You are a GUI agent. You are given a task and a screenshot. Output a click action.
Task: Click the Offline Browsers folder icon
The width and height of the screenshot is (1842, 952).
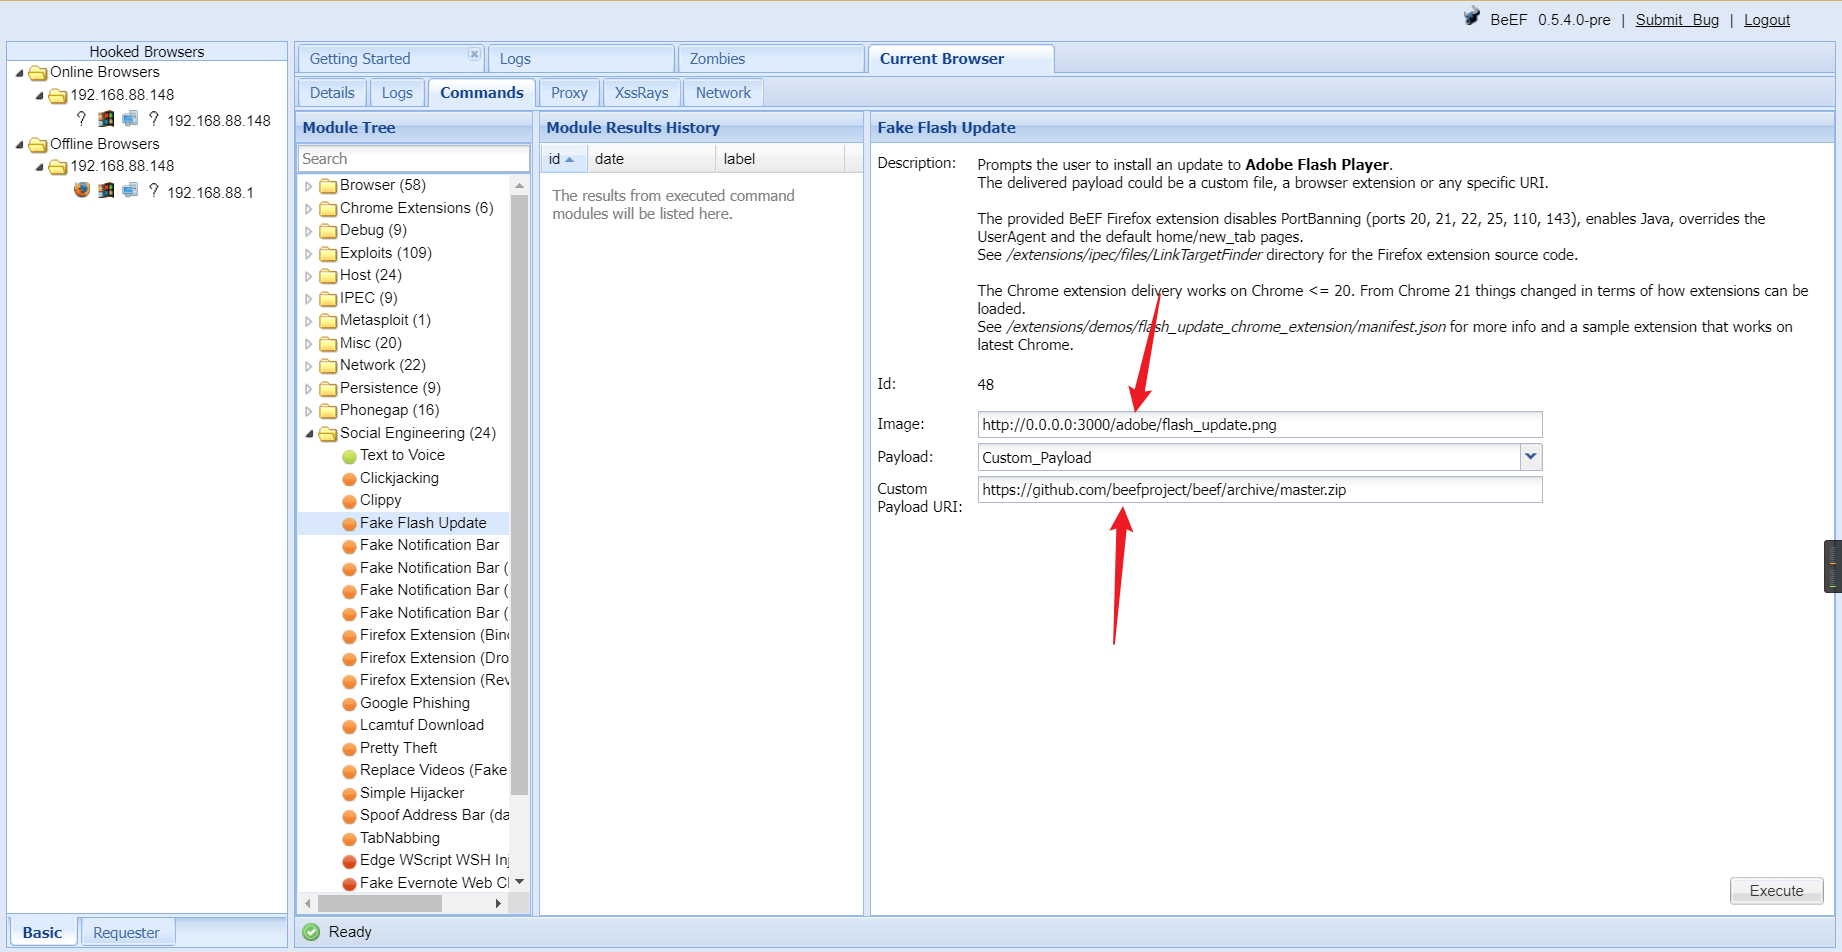point(38,145)
